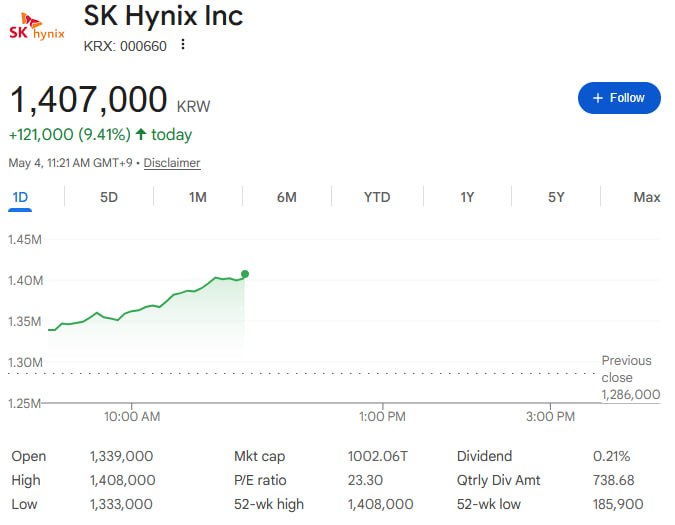Click the green current price dot on chart
The width and height of the screenshot is (675, 525).
(x=245, y=274)
